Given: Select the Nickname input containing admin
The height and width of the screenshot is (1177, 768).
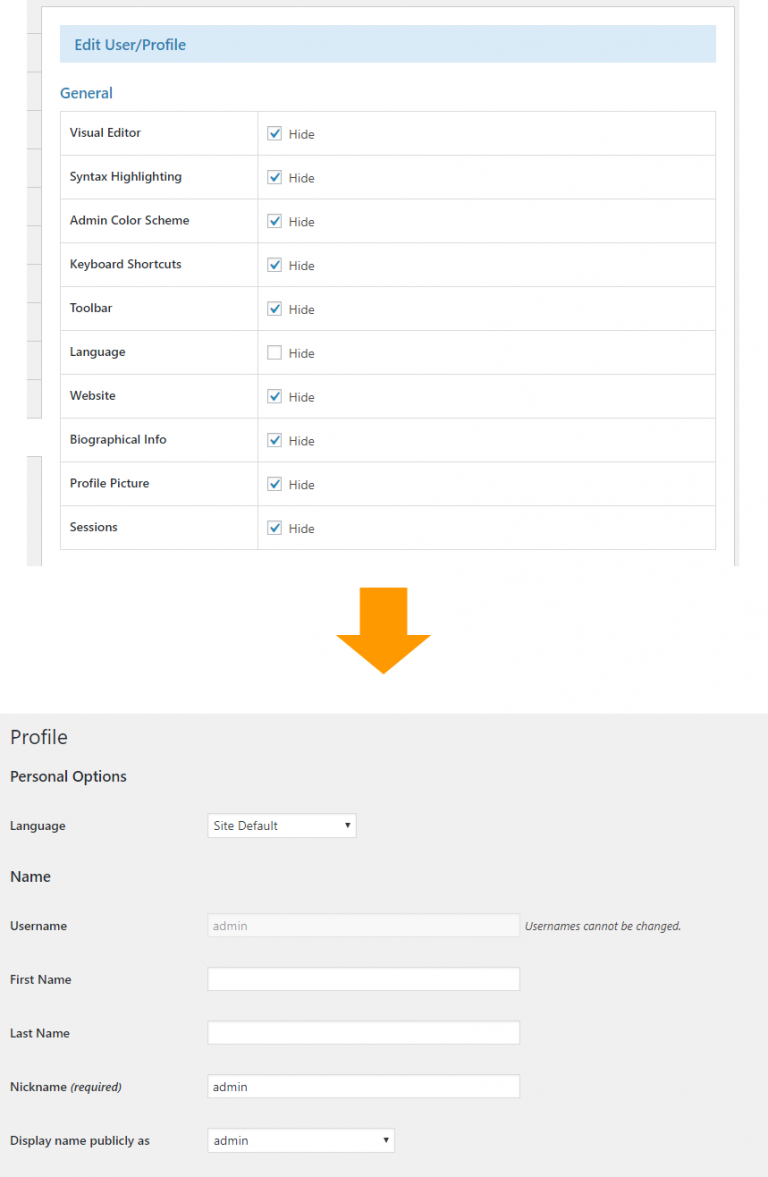Looking at the screenshot, I should pyautogui.click(x=363, y=1086).
